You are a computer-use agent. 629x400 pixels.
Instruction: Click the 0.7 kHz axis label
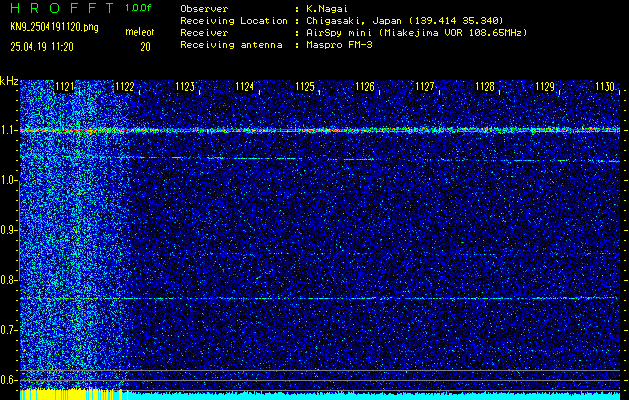(x=8, y=330)
